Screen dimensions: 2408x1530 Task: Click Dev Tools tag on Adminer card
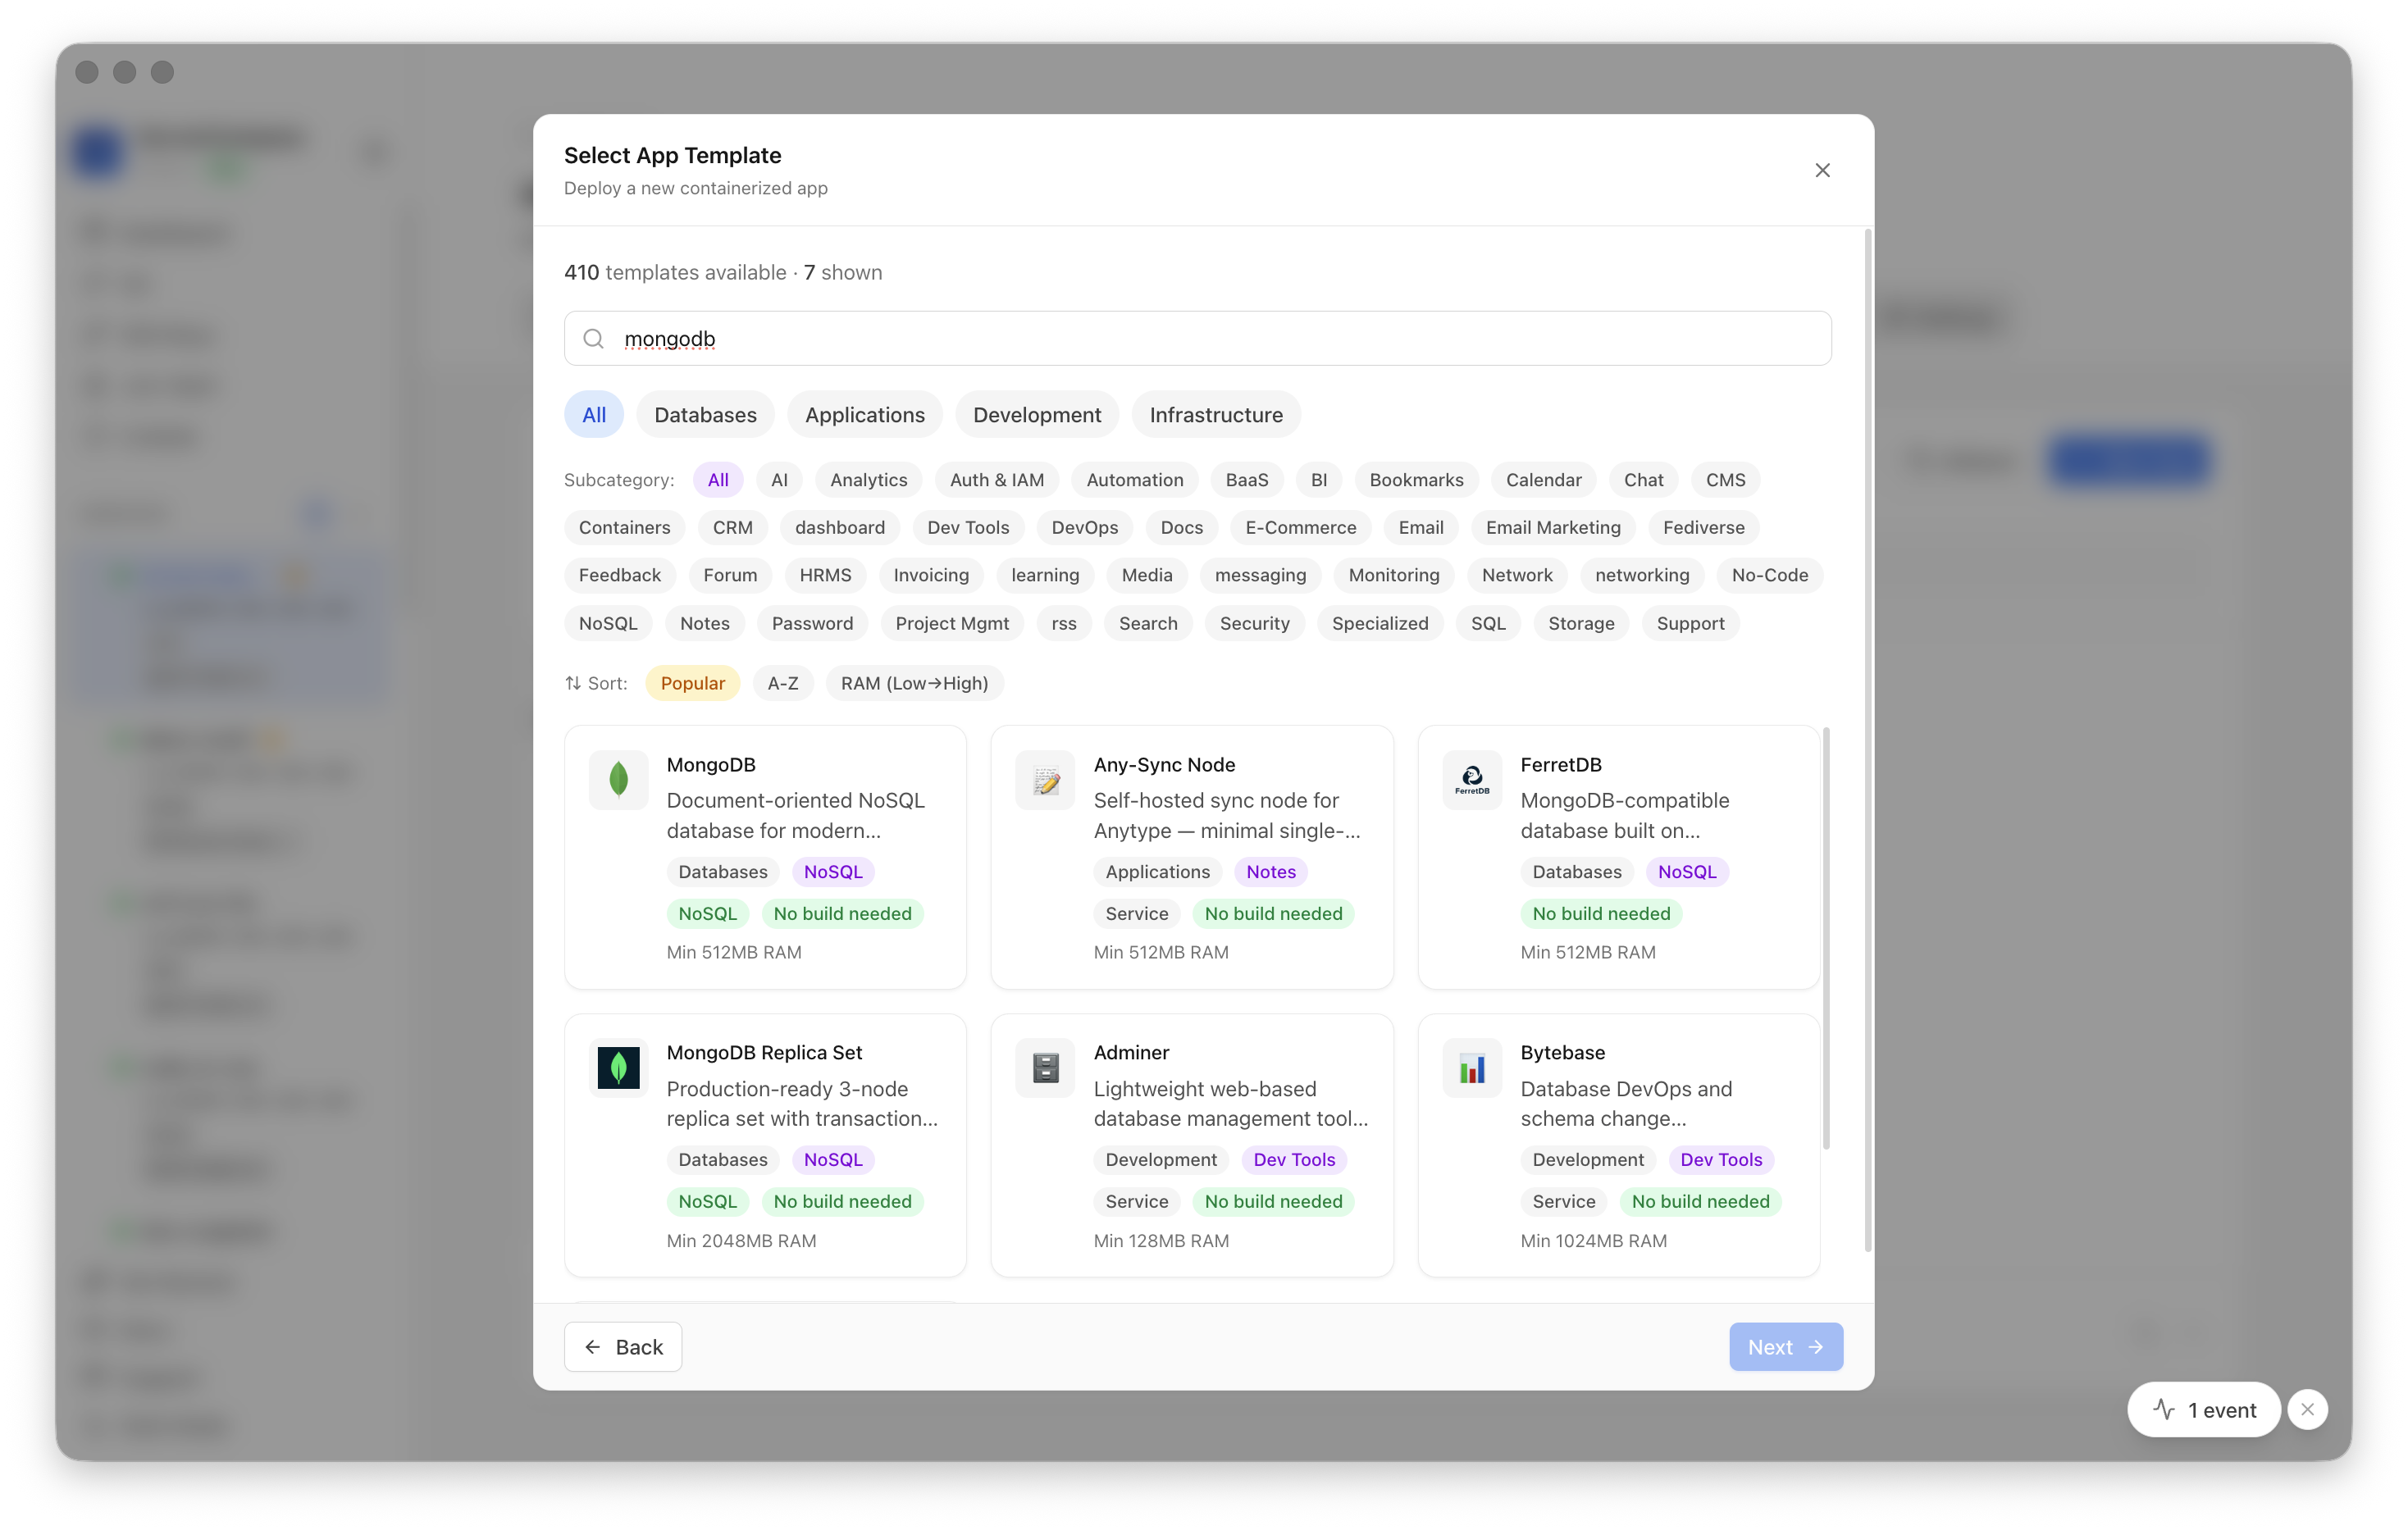click(1294, 1159)
